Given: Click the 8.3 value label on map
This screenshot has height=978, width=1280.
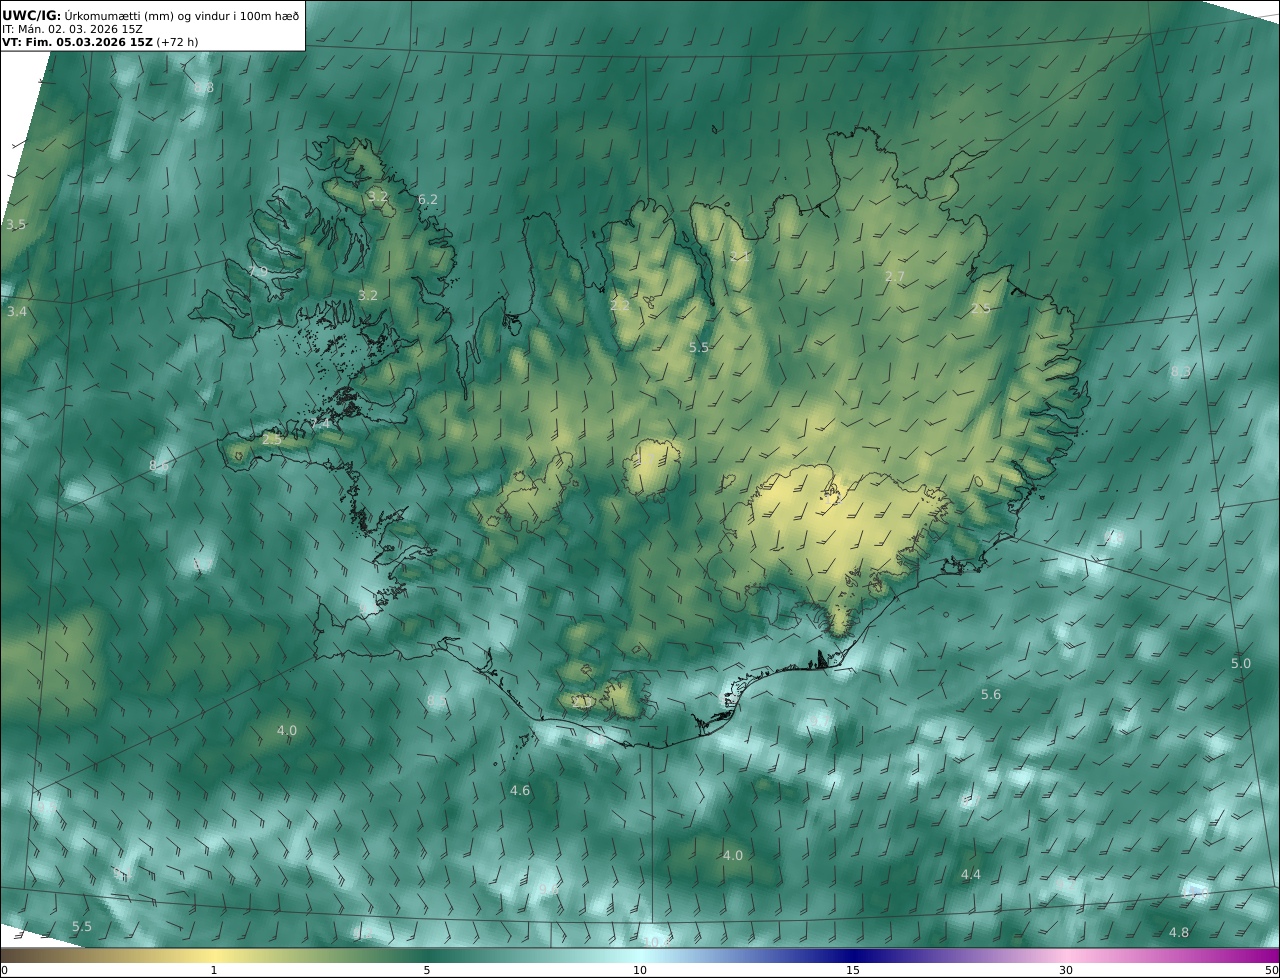Looking at the screenshot, I should click(x=1180, y=372).
